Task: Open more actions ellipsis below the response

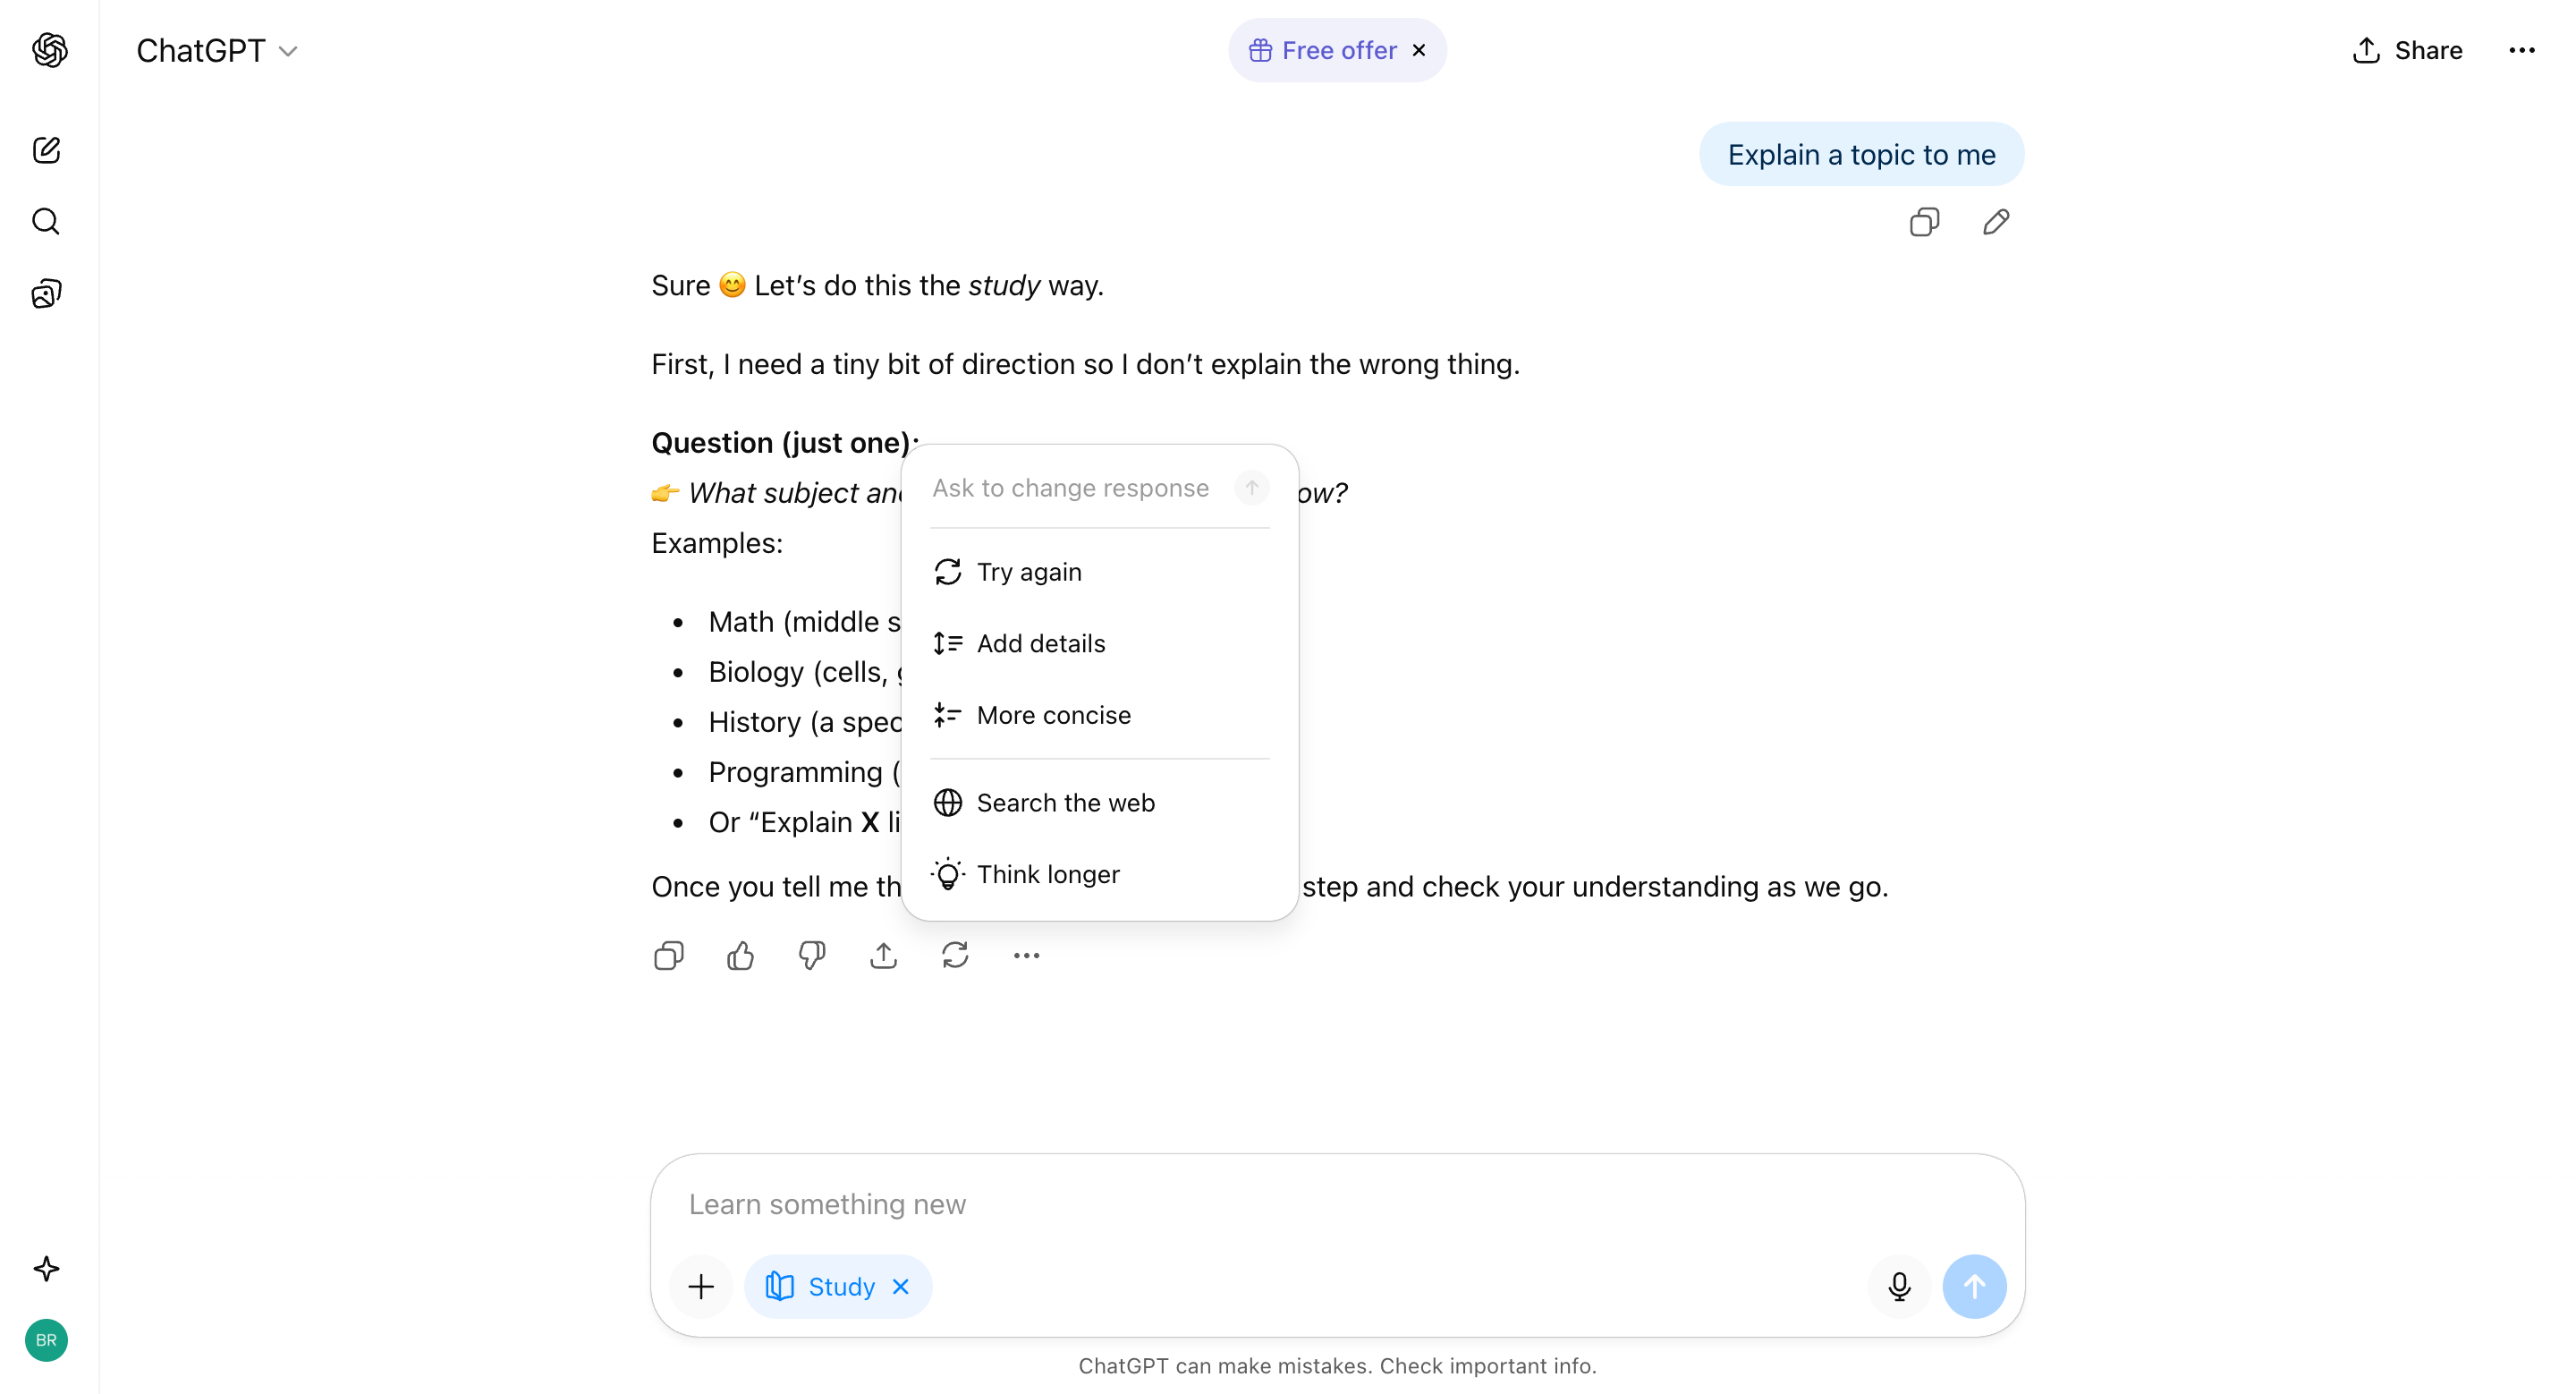Action: (x=1026, y=956)
